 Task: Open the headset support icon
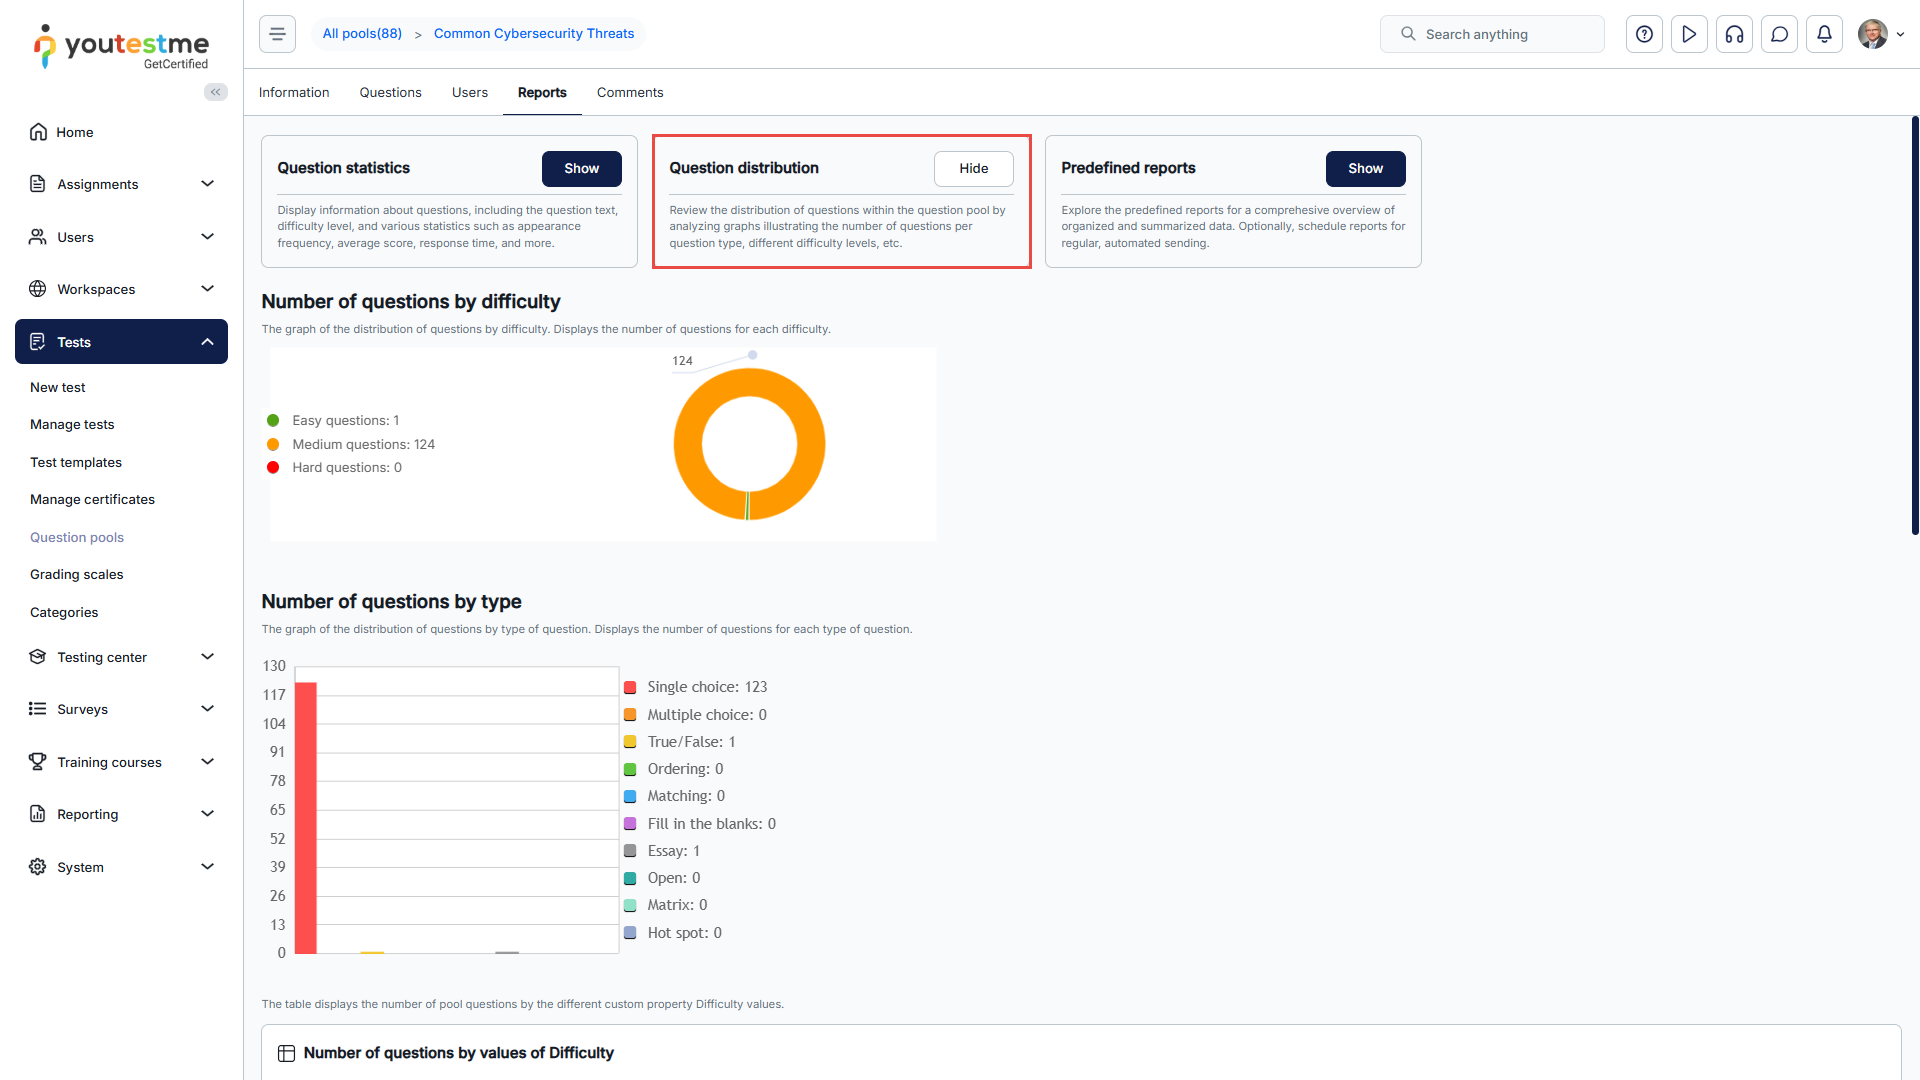[x=1734, y=34]
